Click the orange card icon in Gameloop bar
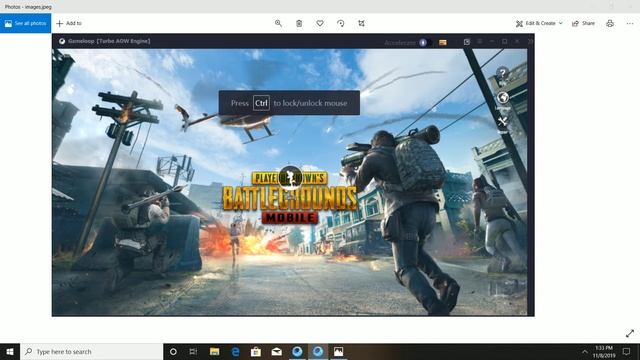 [x=443, y=42]
